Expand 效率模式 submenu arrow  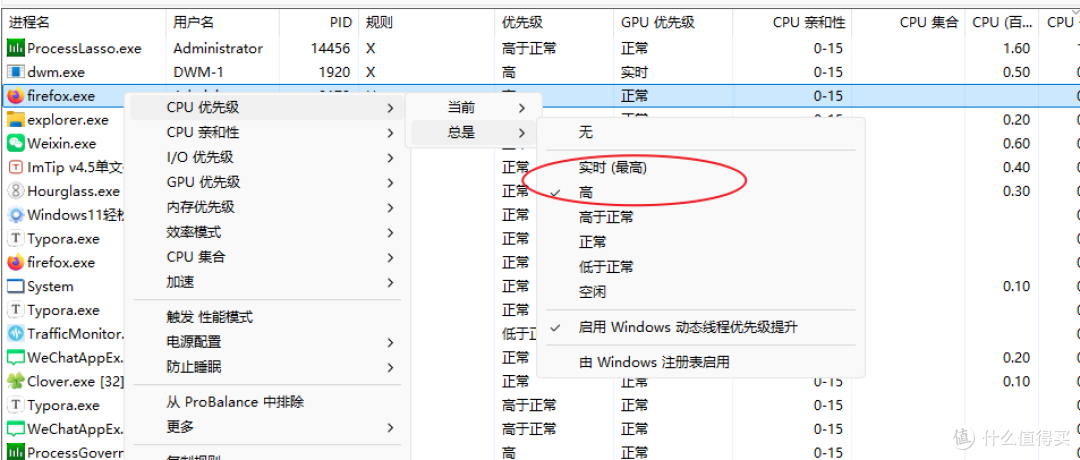click(391, 233)
